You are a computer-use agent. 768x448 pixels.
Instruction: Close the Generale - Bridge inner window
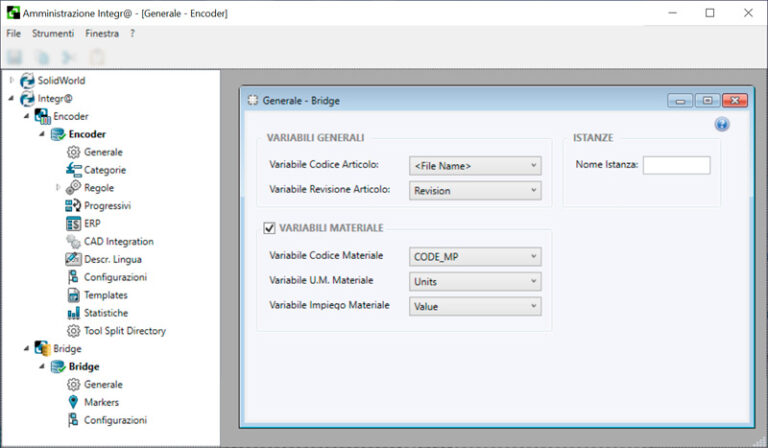click(x=735, y=100)
